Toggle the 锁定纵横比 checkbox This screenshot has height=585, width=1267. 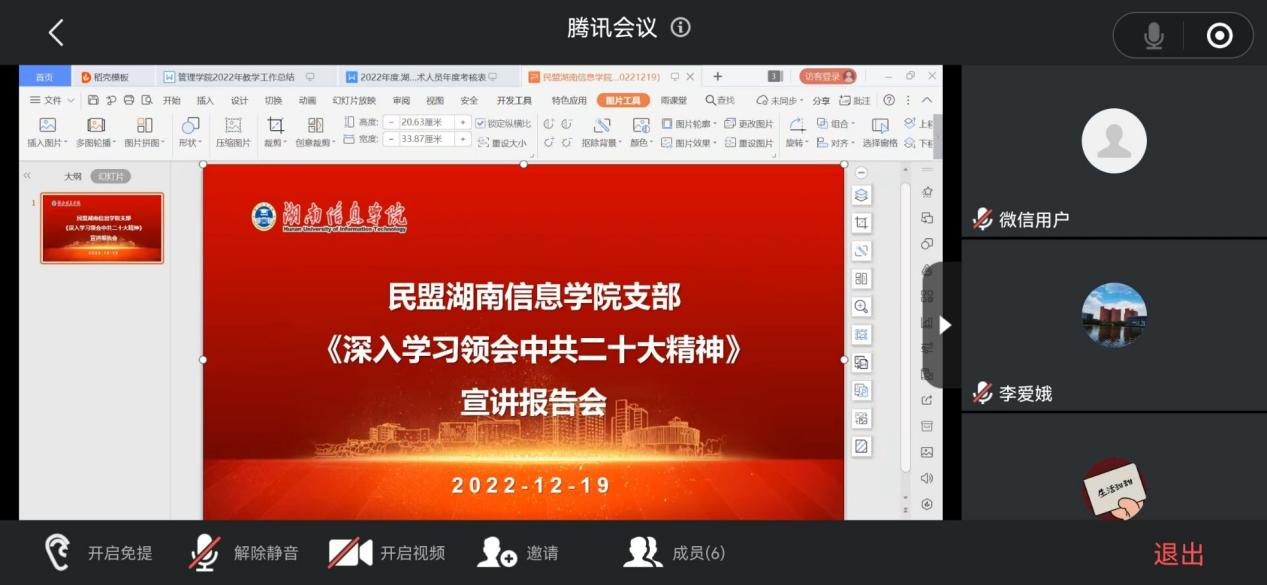pyautogui.click(x=481, y=123)
